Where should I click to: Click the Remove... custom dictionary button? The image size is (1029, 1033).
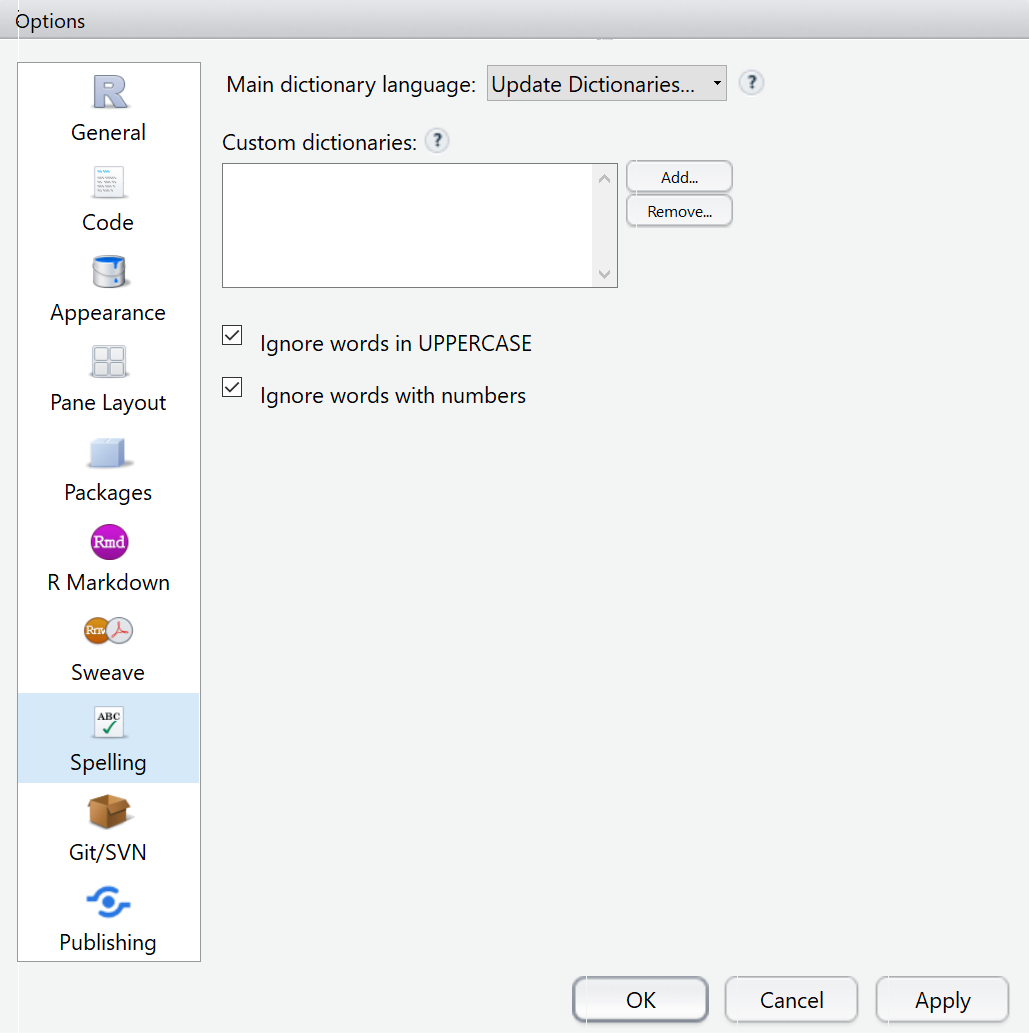click(679, 211)
